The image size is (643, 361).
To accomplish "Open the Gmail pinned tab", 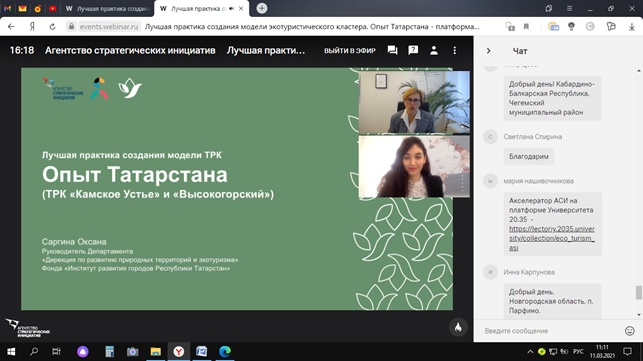I will tap(7, 8).
